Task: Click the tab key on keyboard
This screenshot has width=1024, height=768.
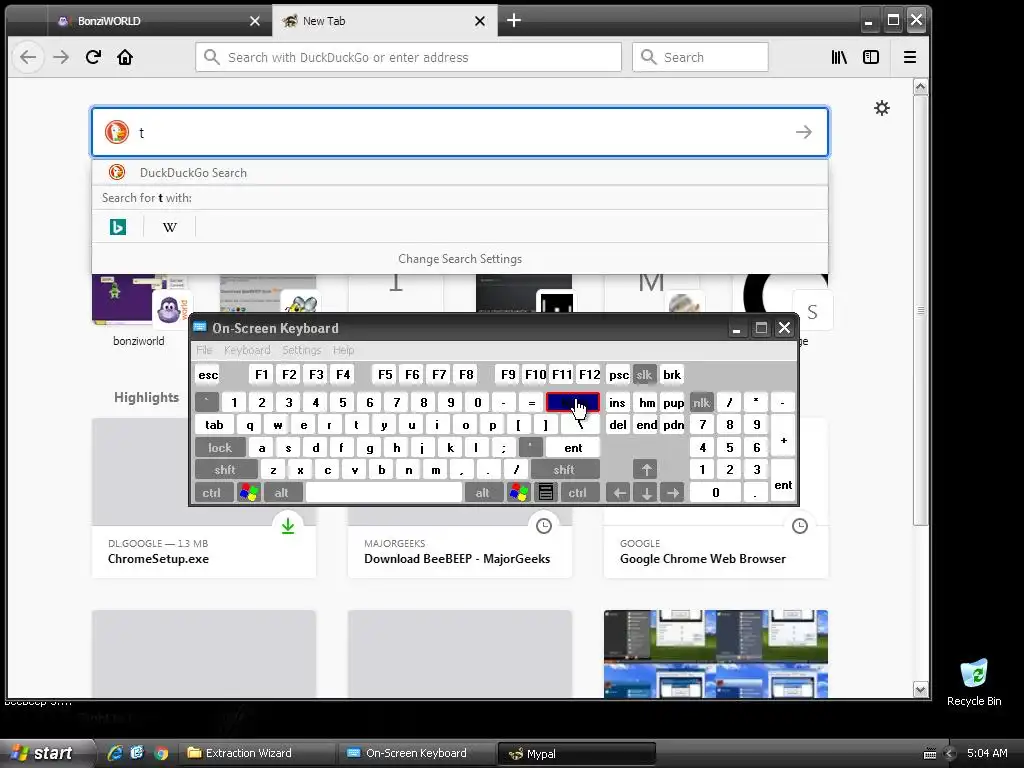Action: [x=214, y=425]
